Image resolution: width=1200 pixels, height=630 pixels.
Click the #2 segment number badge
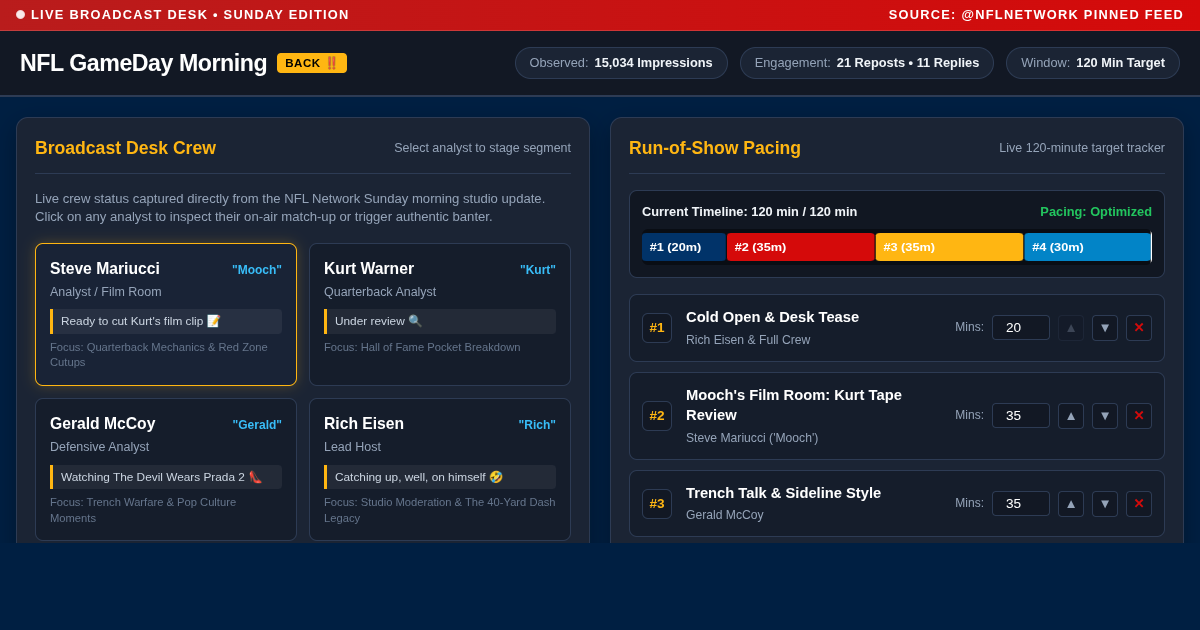click(x=657, y=416)
